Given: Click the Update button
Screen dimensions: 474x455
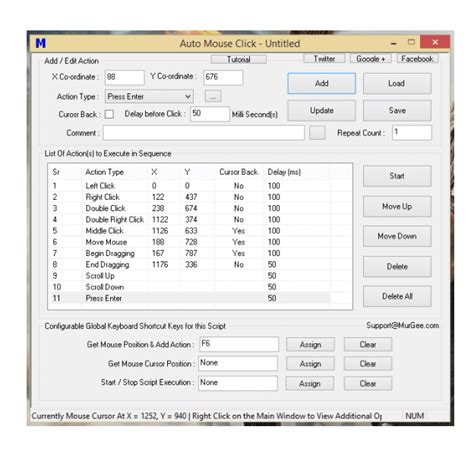Looking at the screenshot, I should 322,110.
